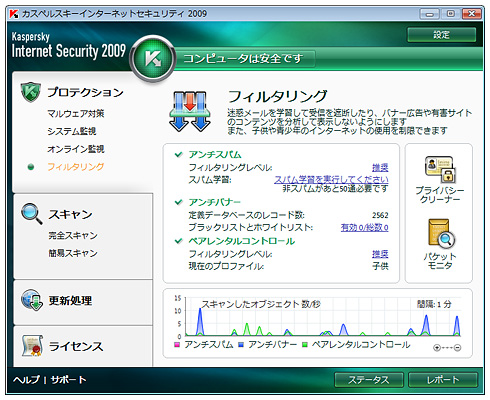Open the サポート link
Image resolution: width=490 pixels, height=400 pixels.
pos(68,380)
